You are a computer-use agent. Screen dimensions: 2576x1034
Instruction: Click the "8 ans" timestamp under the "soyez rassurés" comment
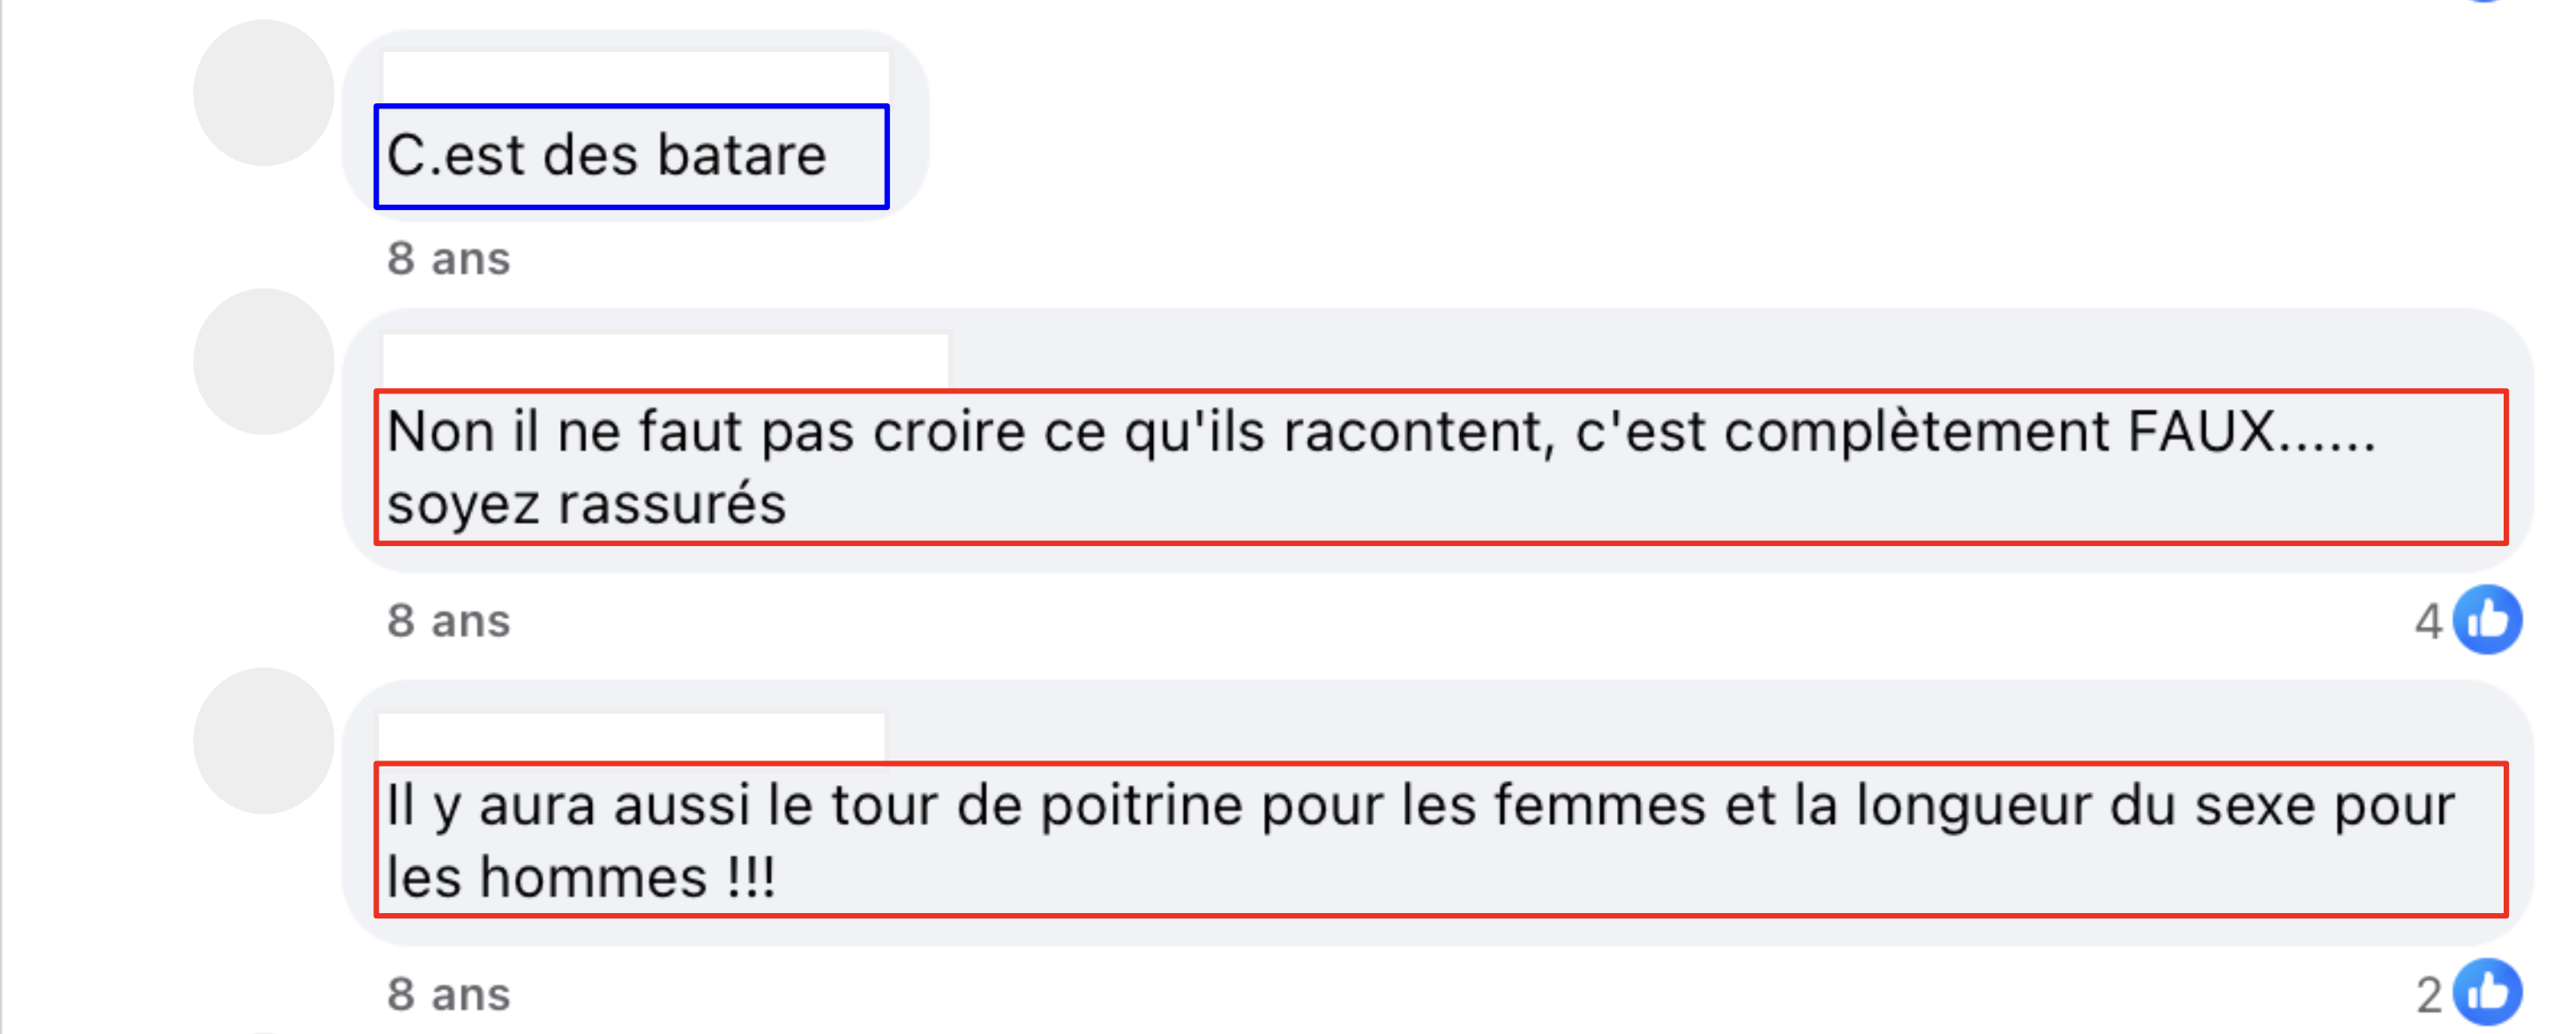point(449,621)
